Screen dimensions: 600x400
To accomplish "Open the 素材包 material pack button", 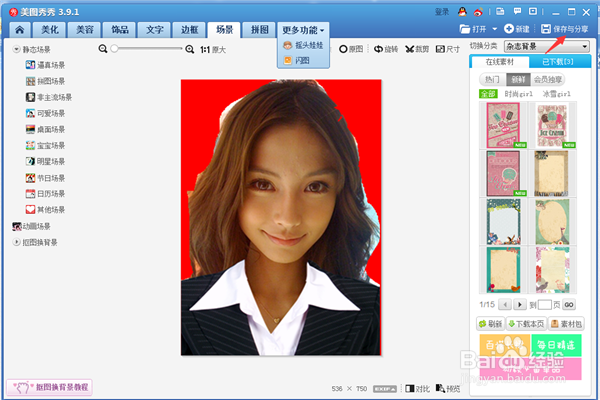I will point(566,324).
